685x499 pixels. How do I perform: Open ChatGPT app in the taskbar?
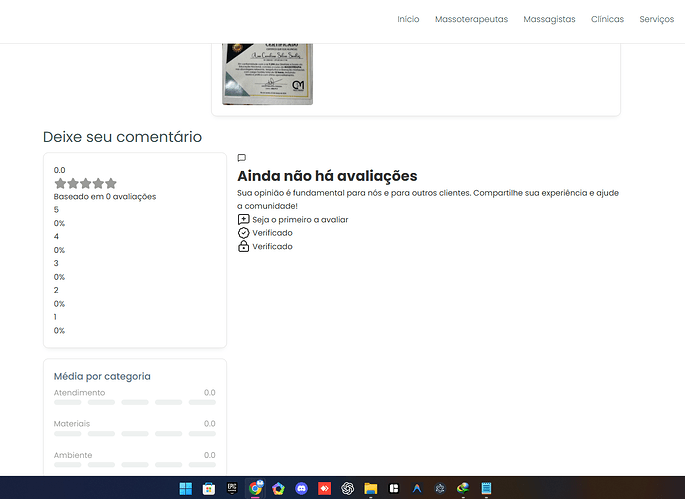point(348,488)
